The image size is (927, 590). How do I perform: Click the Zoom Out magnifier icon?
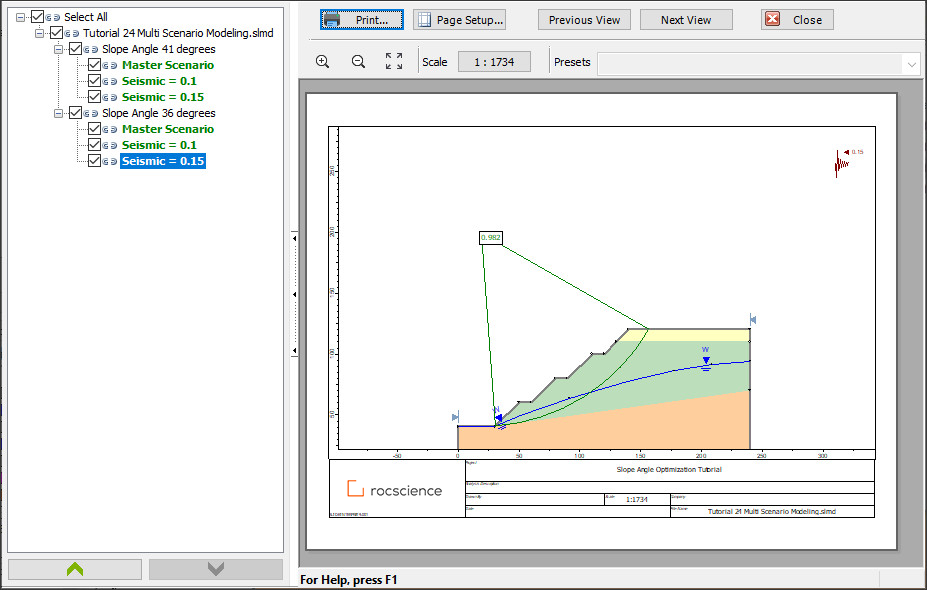pyautogui.click(x=358, y=61)
